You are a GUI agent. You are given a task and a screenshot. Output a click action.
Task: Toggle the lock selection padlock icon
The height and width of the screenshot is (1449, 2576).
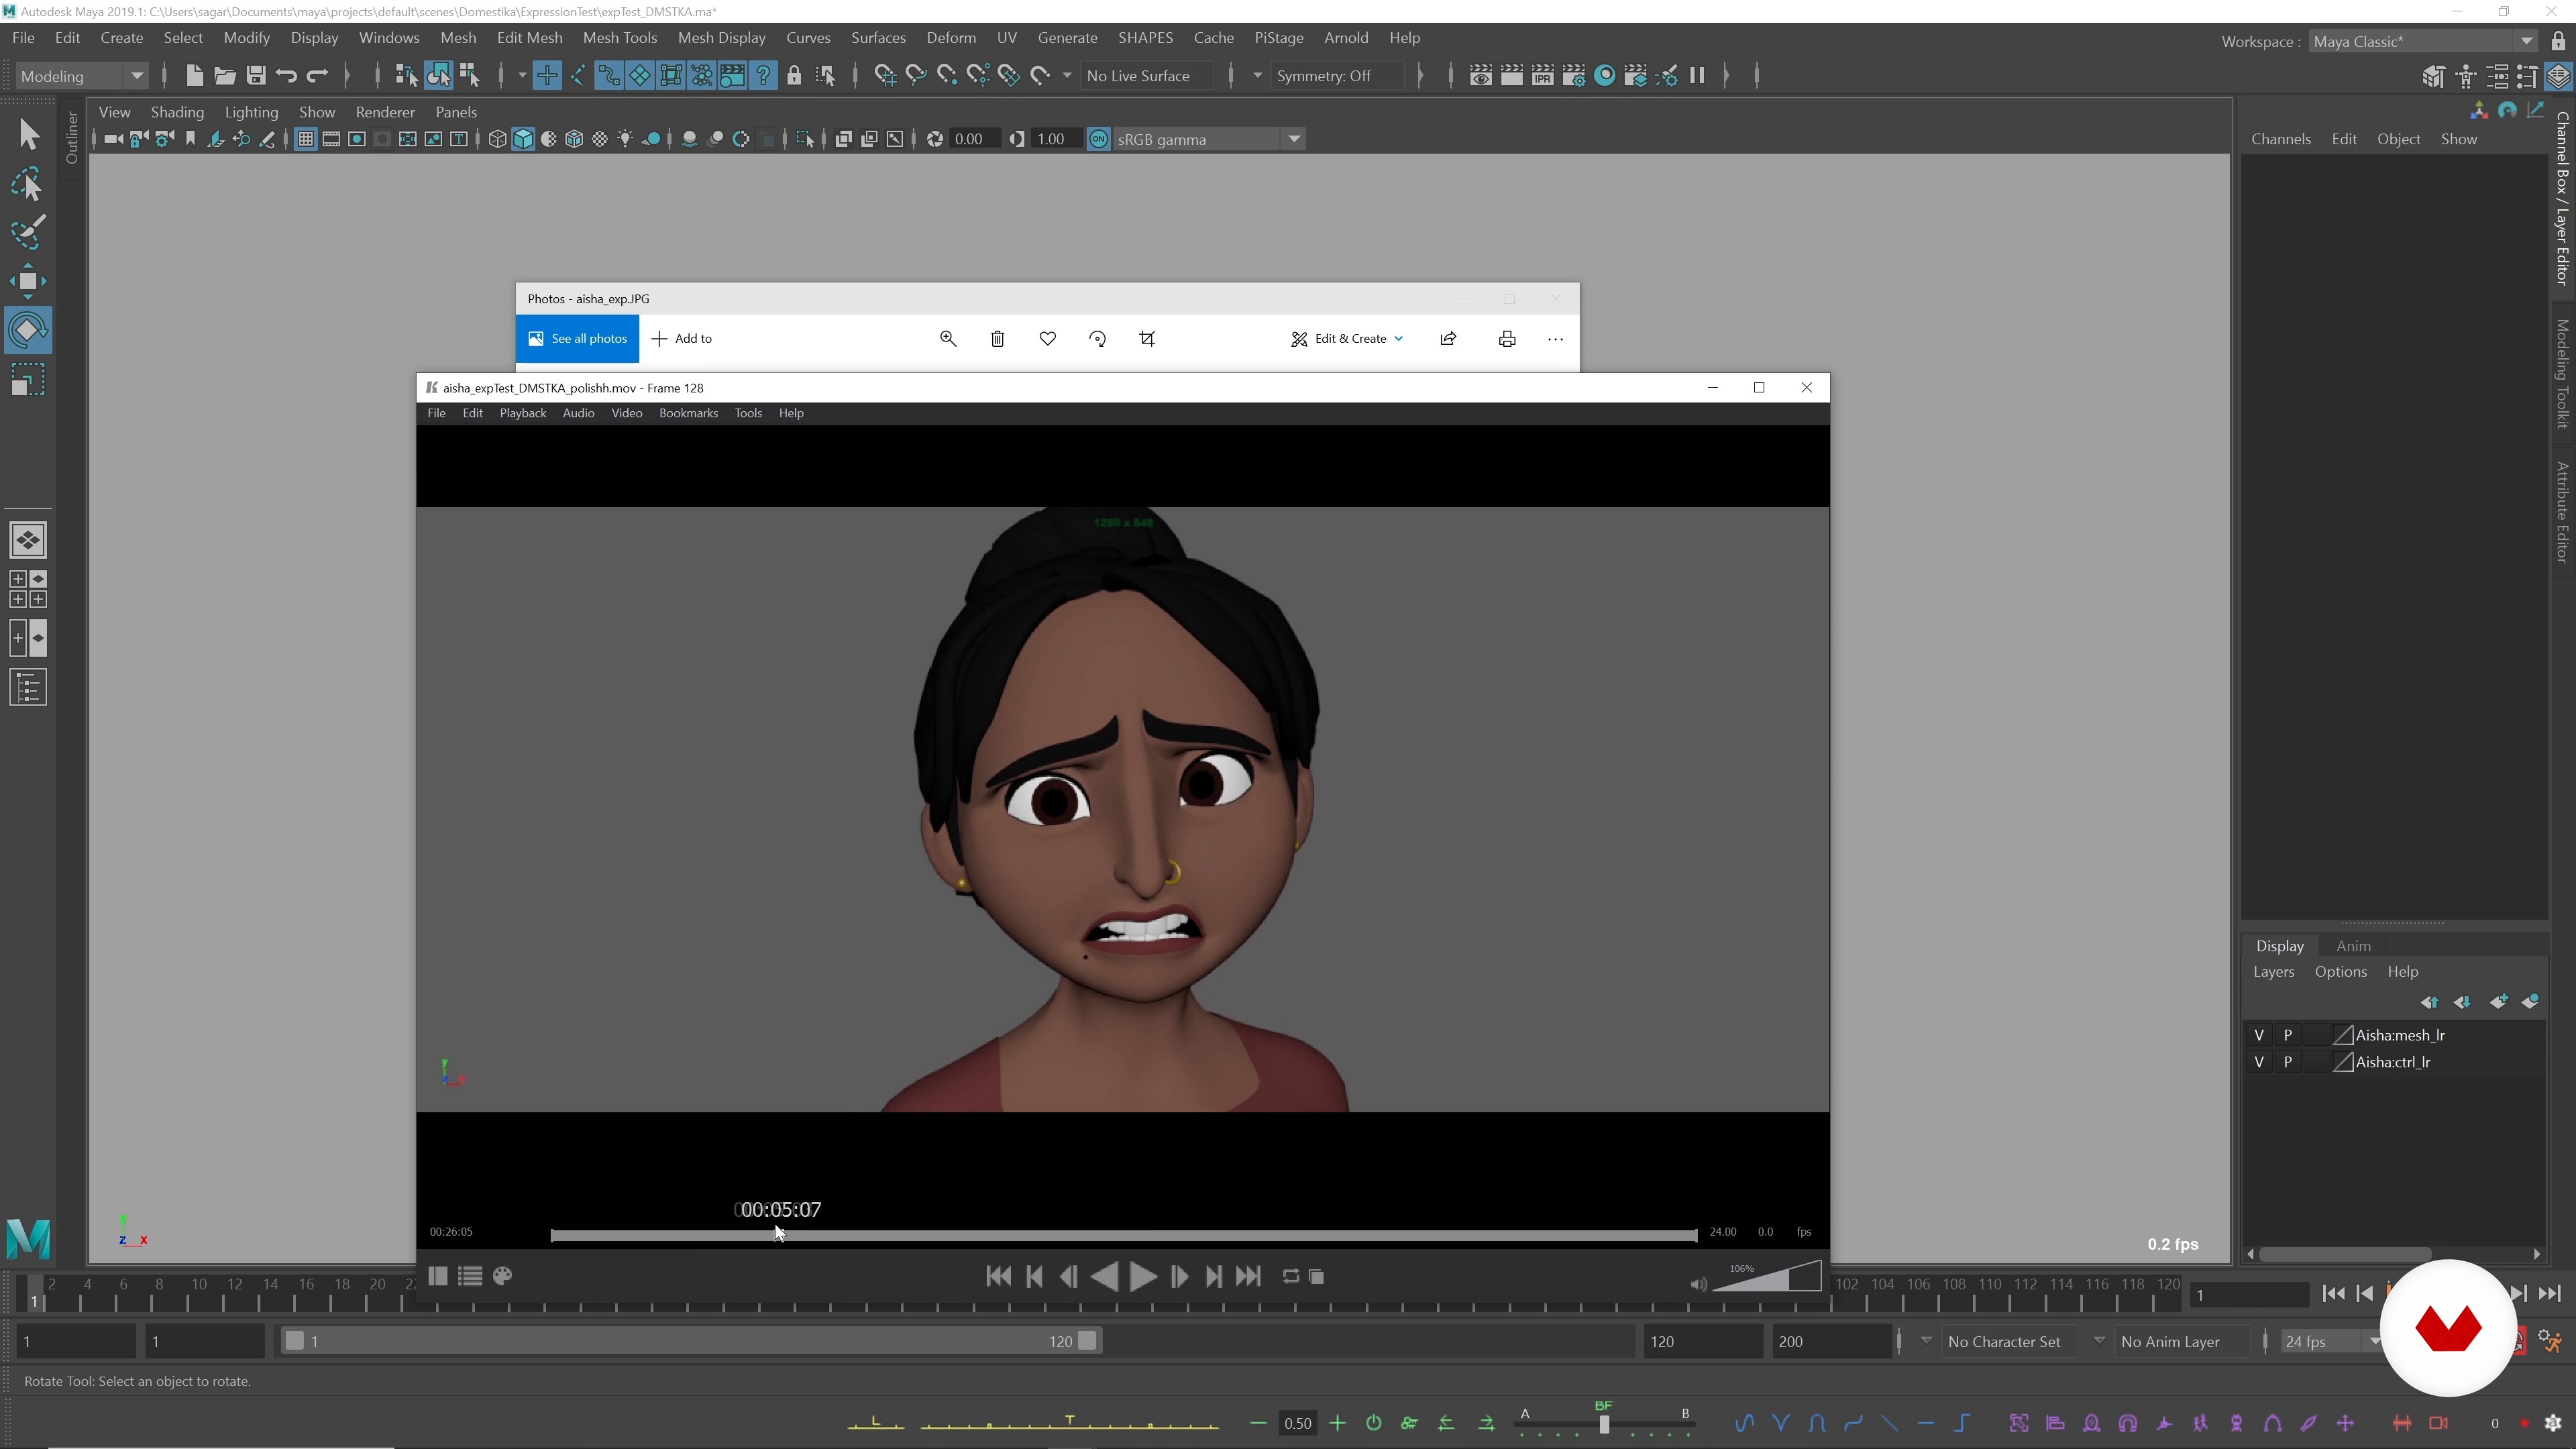click(794, 75)
